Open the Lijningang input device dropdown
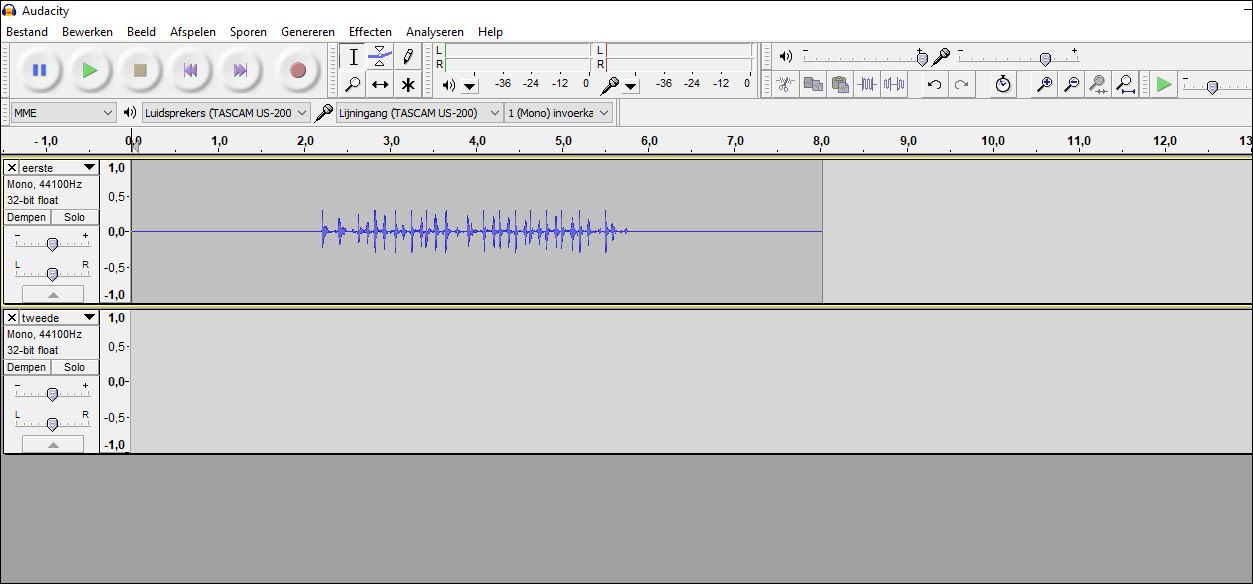 (419, 113)
